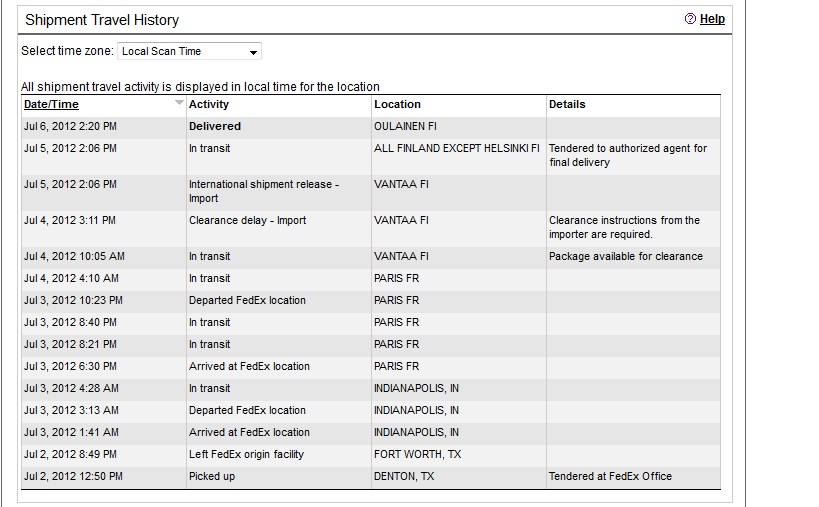
Task: Select the Clearance delay - Import row
Action: click(247, 220)
